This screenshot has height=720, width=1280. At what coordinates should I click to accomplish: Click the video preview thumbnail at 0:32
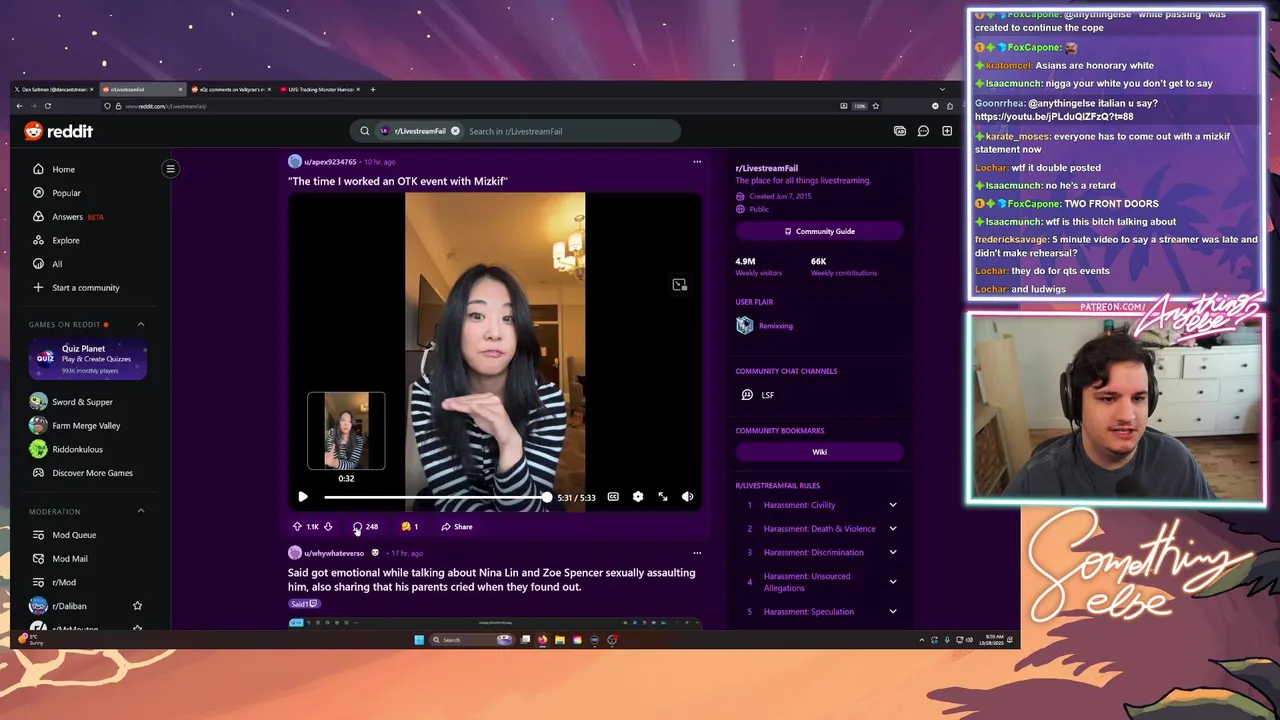point(346,431)
